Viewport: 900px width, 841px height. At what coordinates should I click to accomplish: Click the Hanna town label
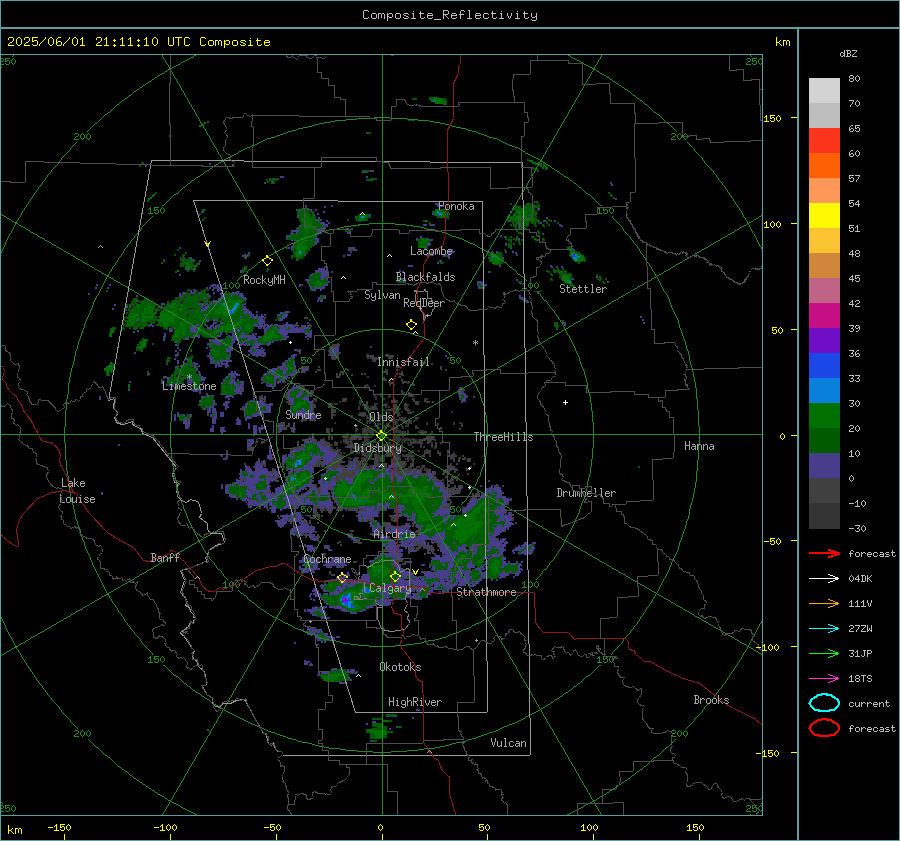tap(699, 446)
